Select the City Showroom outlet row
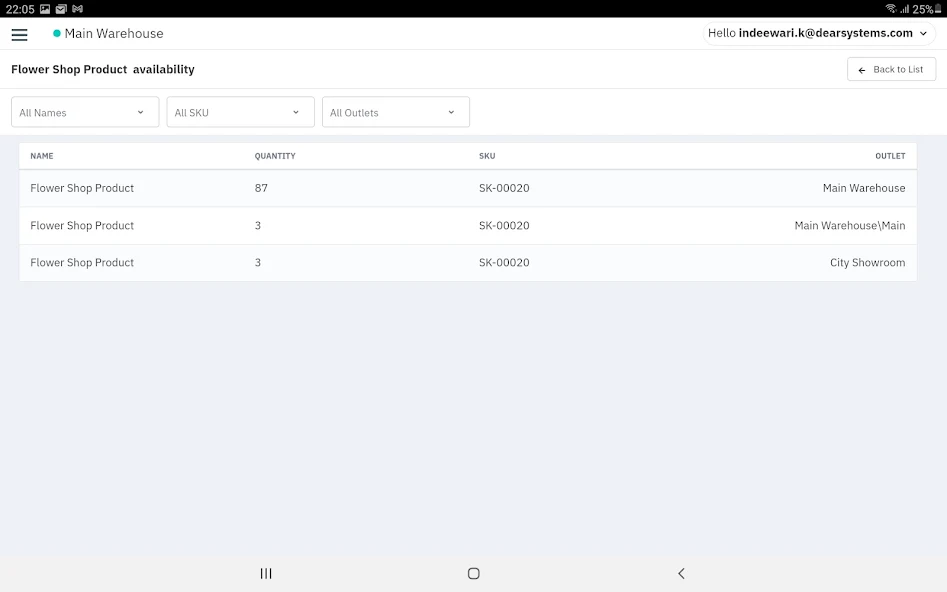The width and height of the screenshot is (947, 592). (468, 262)
